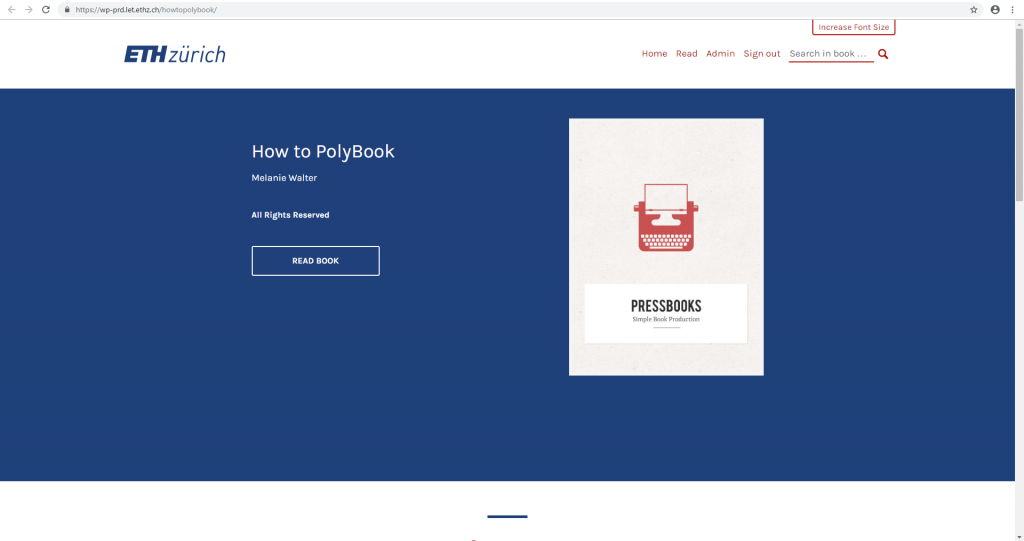This screenshot has height=541, width=1024.
Task: Reload the page with refresh icon
Action: (46, 10)
